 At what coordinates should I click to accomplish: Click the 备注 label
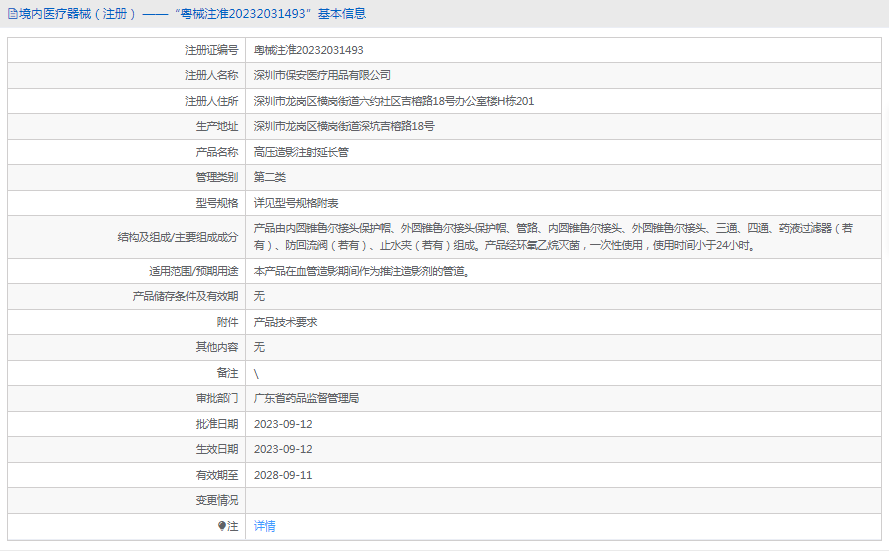click(227, 373)
